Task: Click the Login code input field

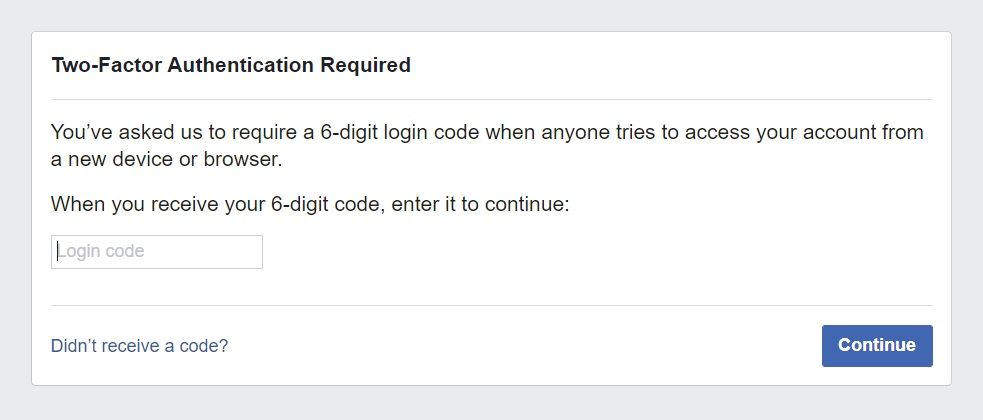Action: click(x=157, y=252)
